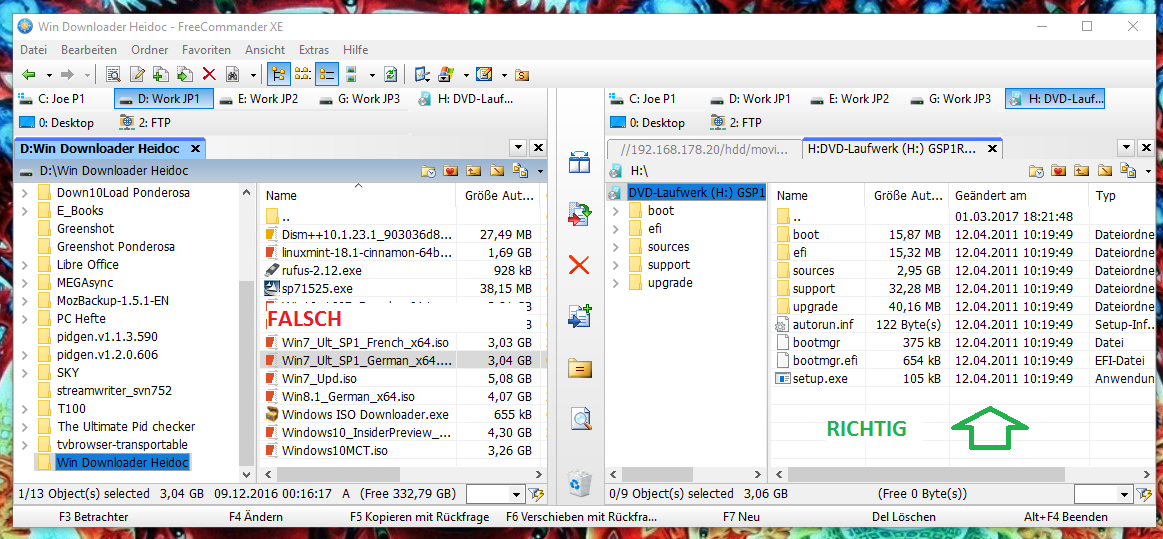Sort right panel by Geändert am column
The width and height of the screenshot is (1163, 539).
(x=1018, y=196)
